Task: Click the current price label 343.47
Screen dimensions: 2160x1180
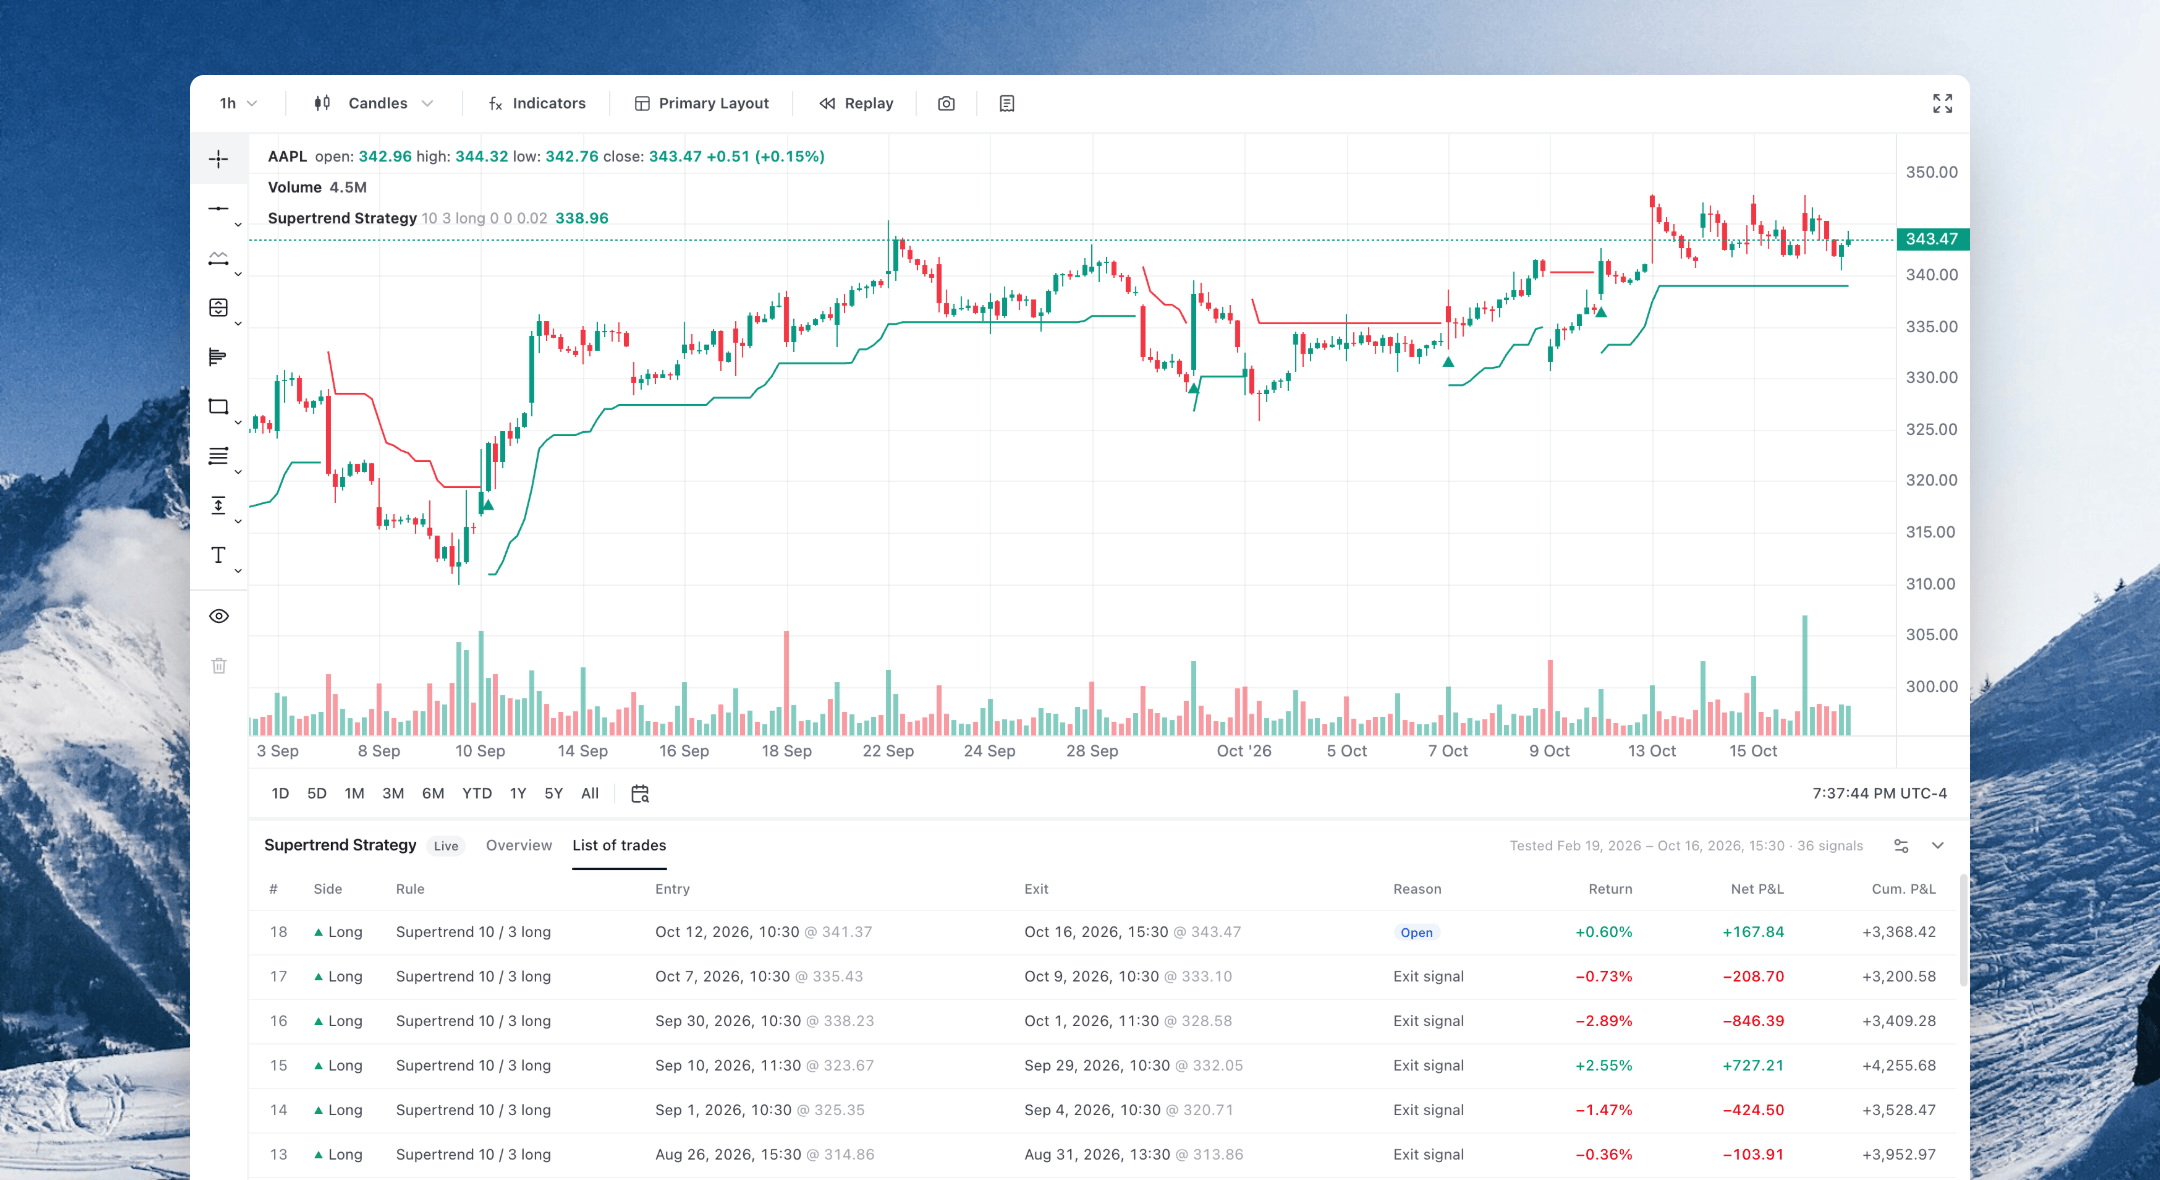Action: coord(1932,239)
